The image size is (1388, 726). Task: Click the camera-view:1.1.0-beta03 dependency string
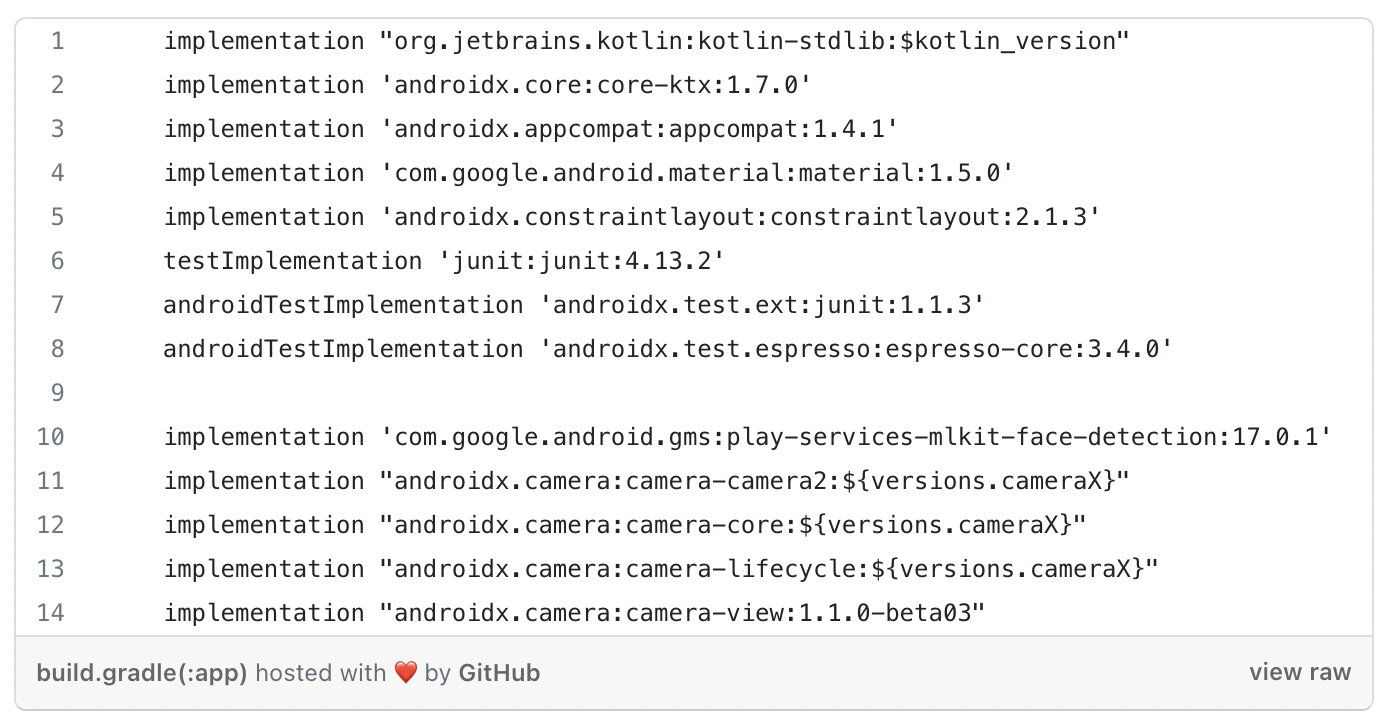[x=683, y=613]
